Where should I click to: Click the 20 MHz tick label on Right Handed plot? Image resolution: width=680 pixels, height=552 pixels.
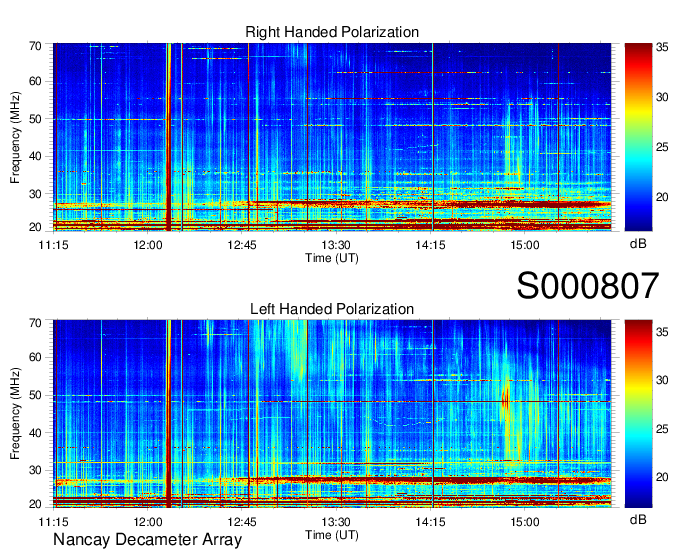click(35, 227)
